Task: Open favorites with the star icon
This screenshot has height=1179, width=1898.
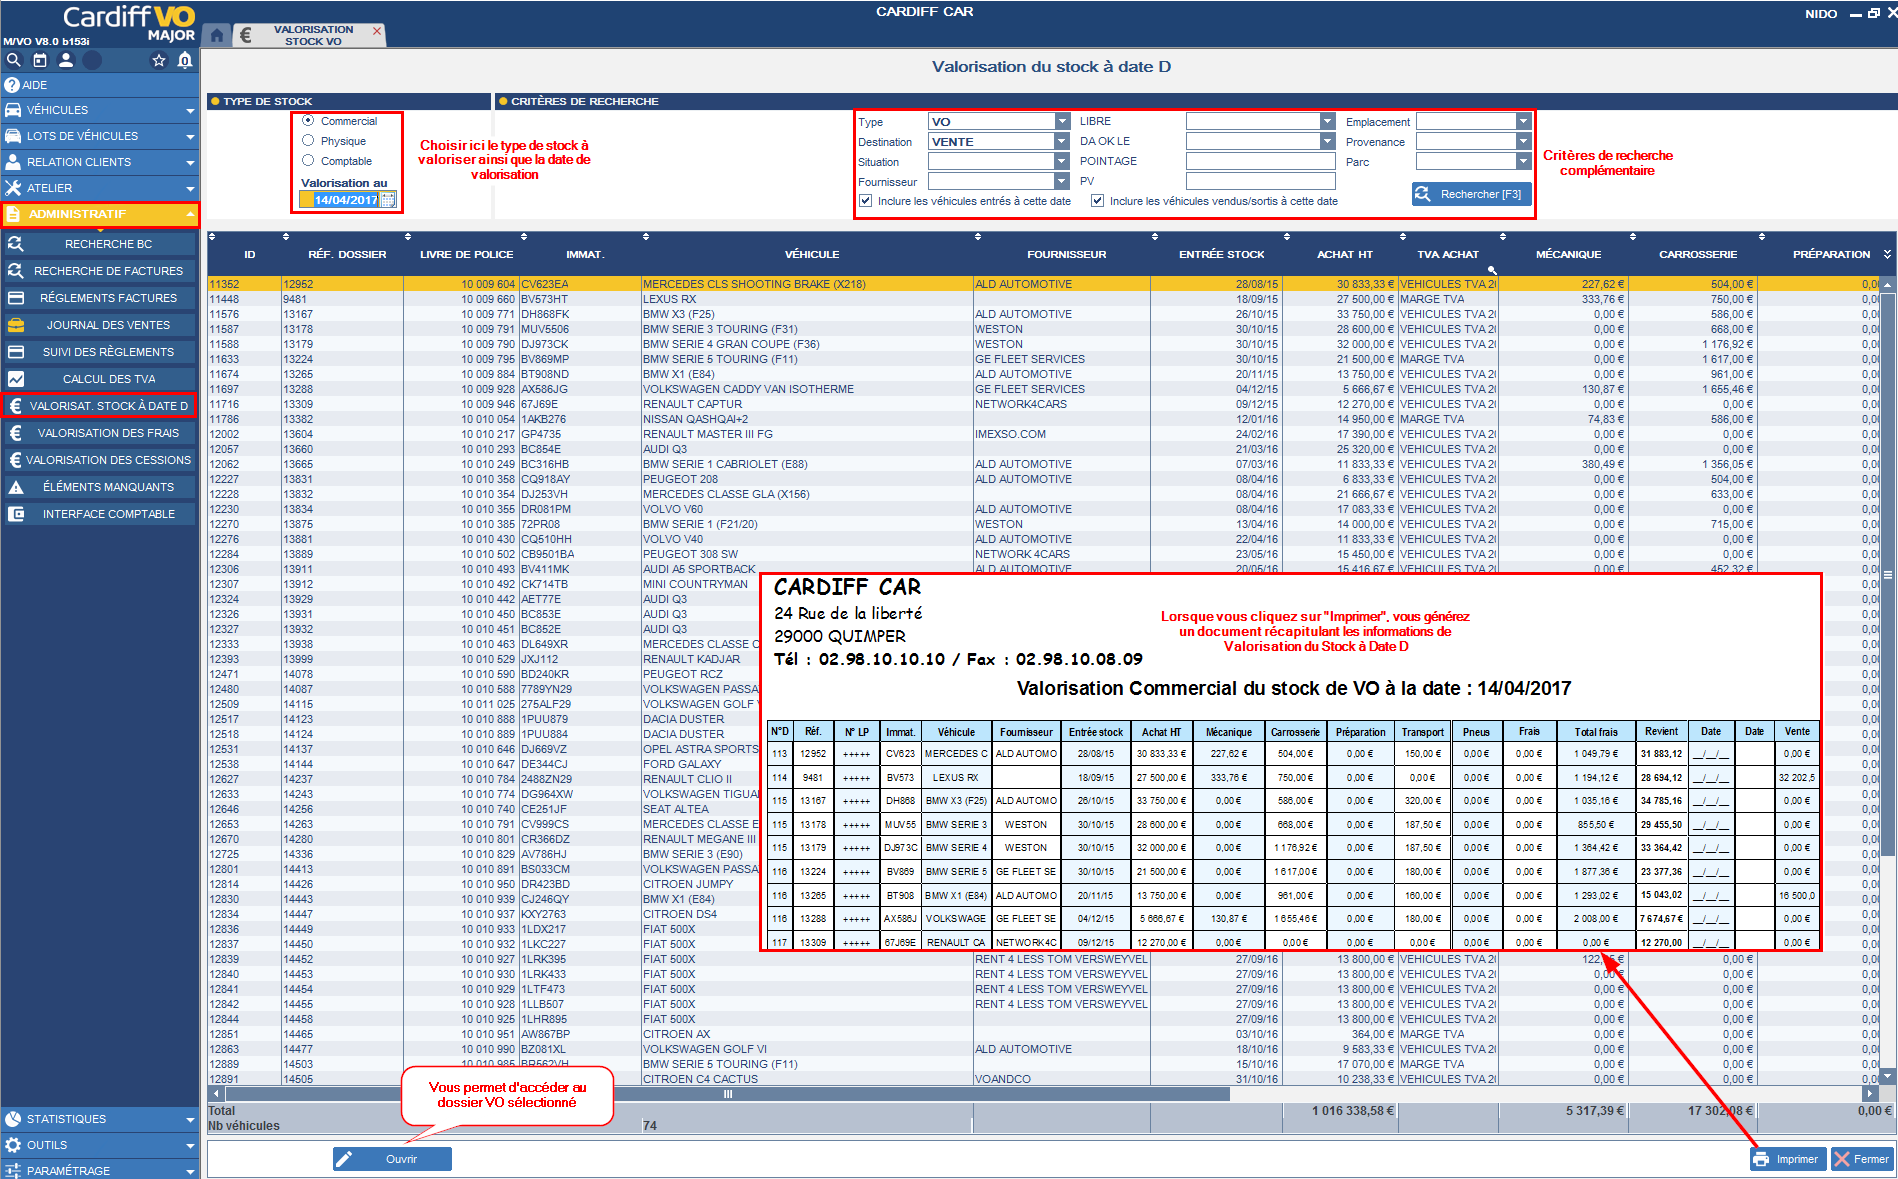Action: pyautogui.click(x=158, y=60)
